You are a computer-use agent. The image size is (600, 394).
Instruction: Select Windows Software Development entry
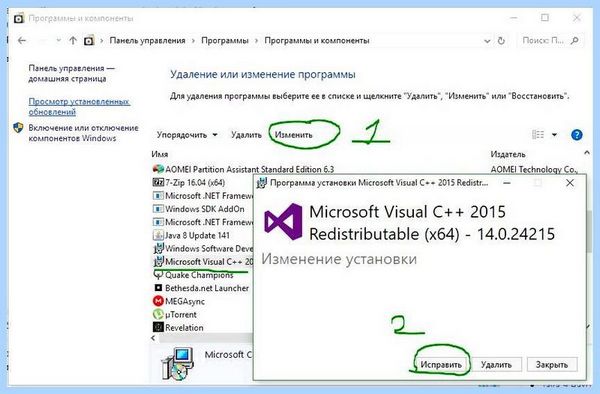click(209, 249)
